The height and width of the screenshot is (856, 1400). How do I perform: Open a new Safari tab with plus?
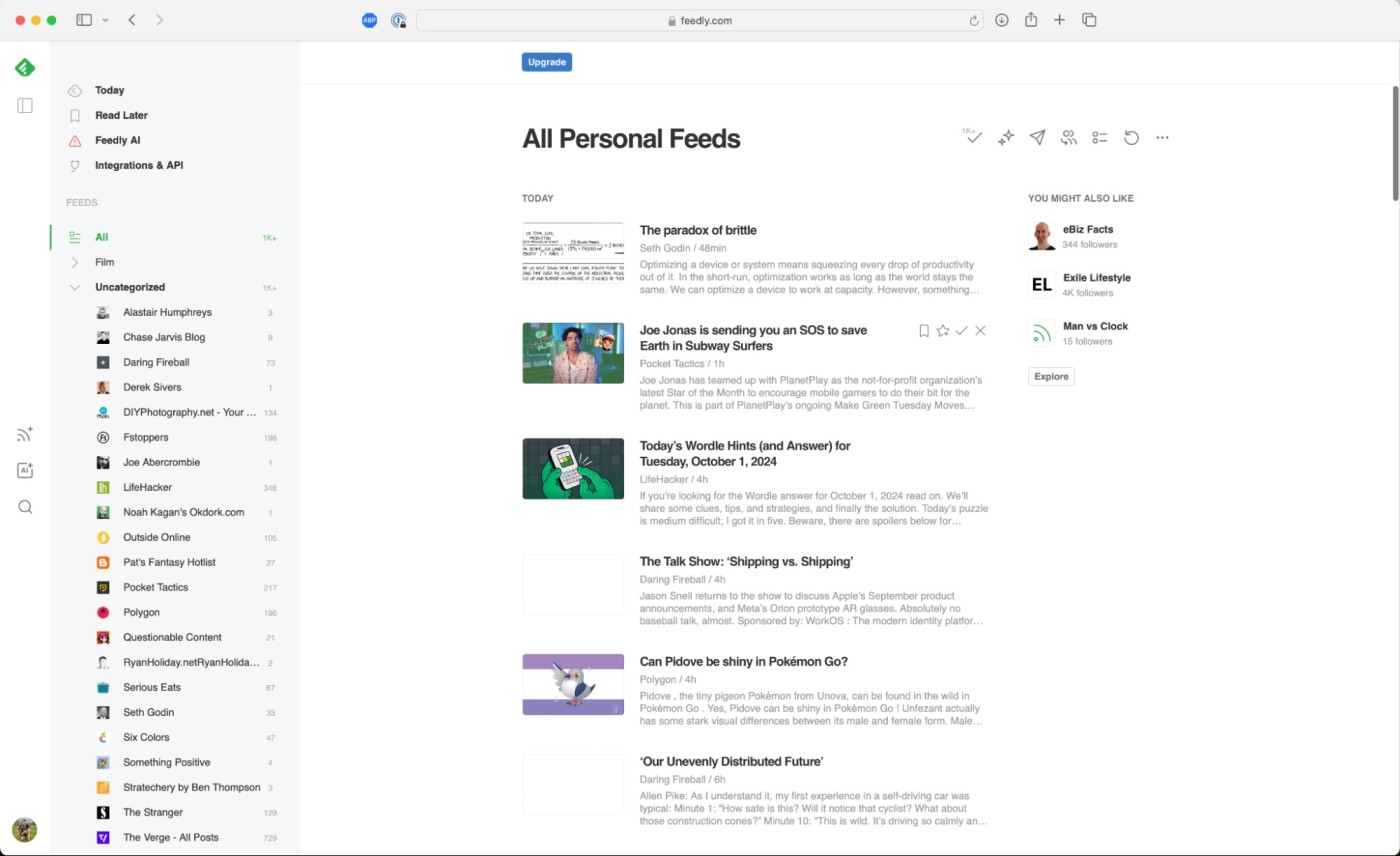(x=1060, y=20)
